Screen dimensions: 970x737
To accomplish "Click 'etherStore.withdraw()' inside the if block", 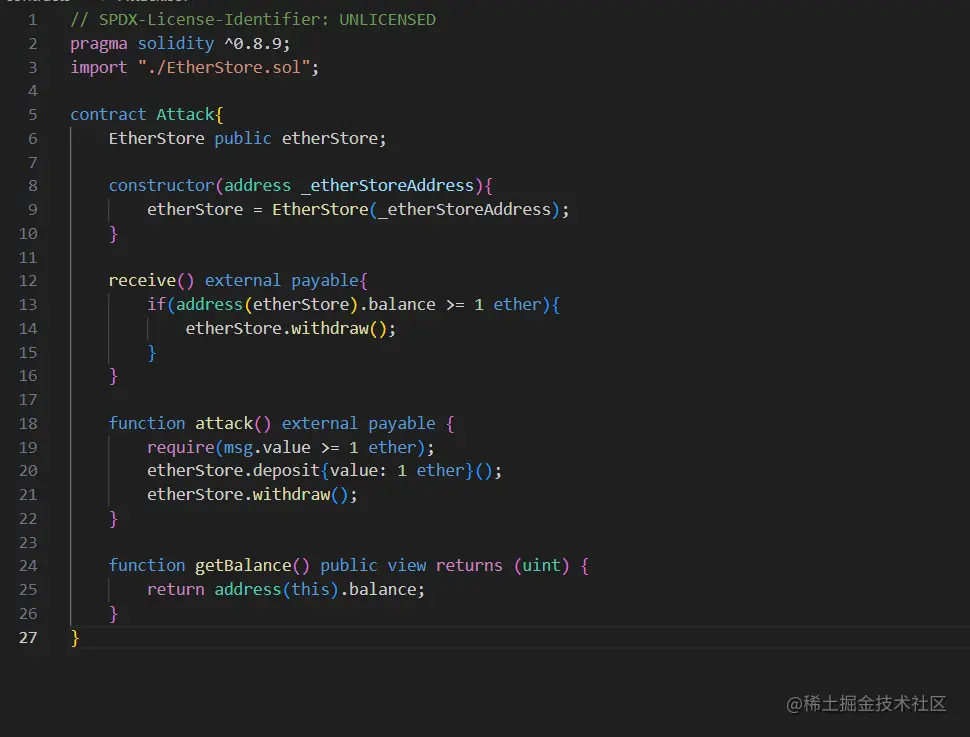I will tap(286, 329).
